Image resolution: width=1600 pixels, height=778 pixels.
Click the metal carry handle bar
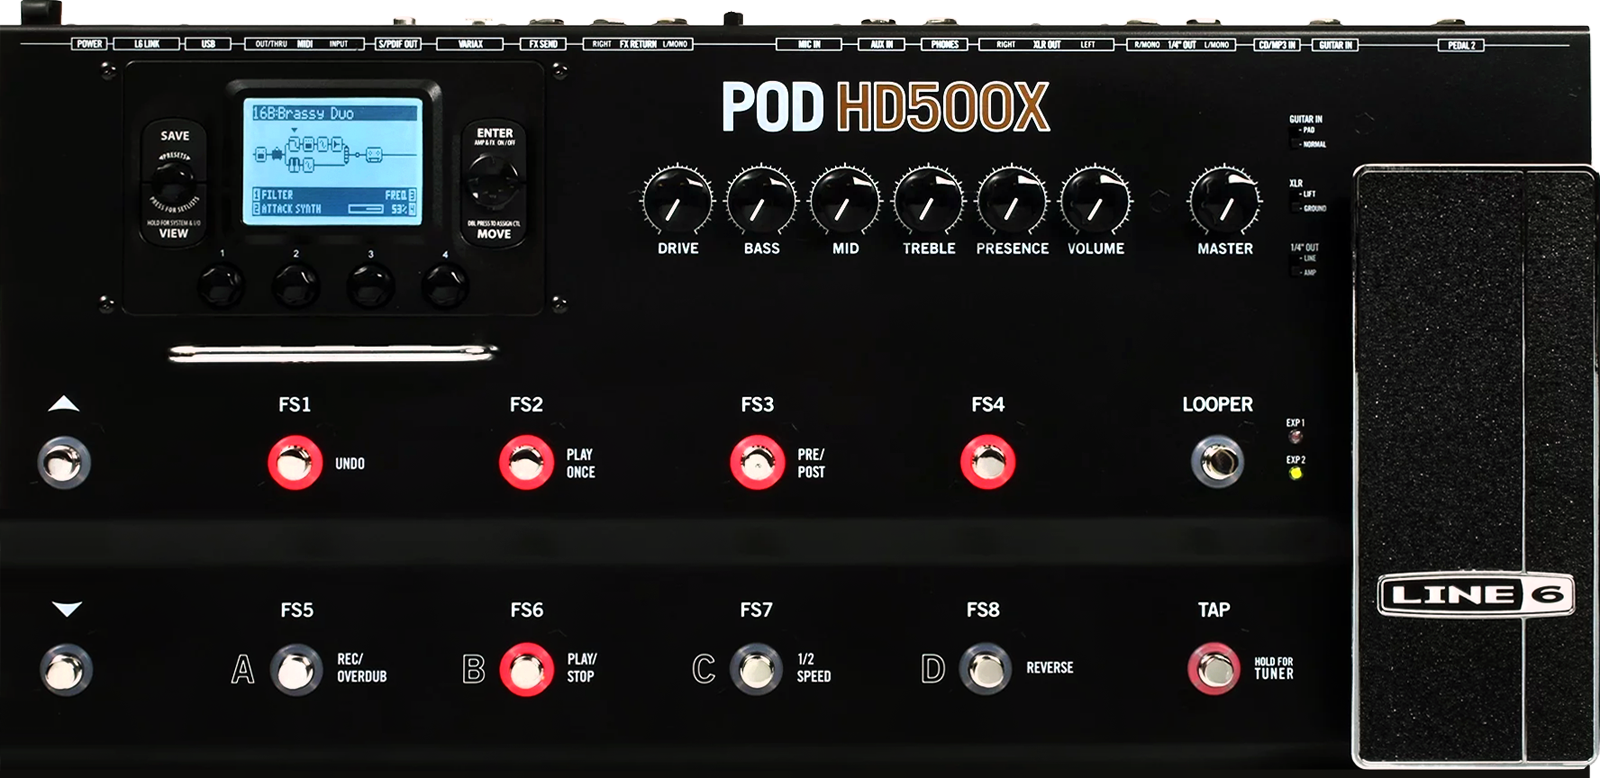tap(332, 352)
